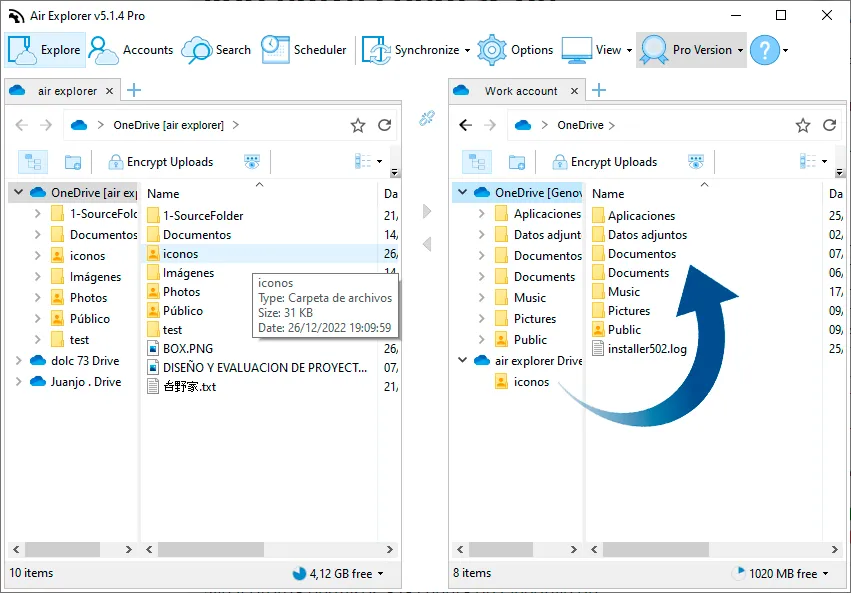Open the Help dropdown arrow

pos(785,50)
